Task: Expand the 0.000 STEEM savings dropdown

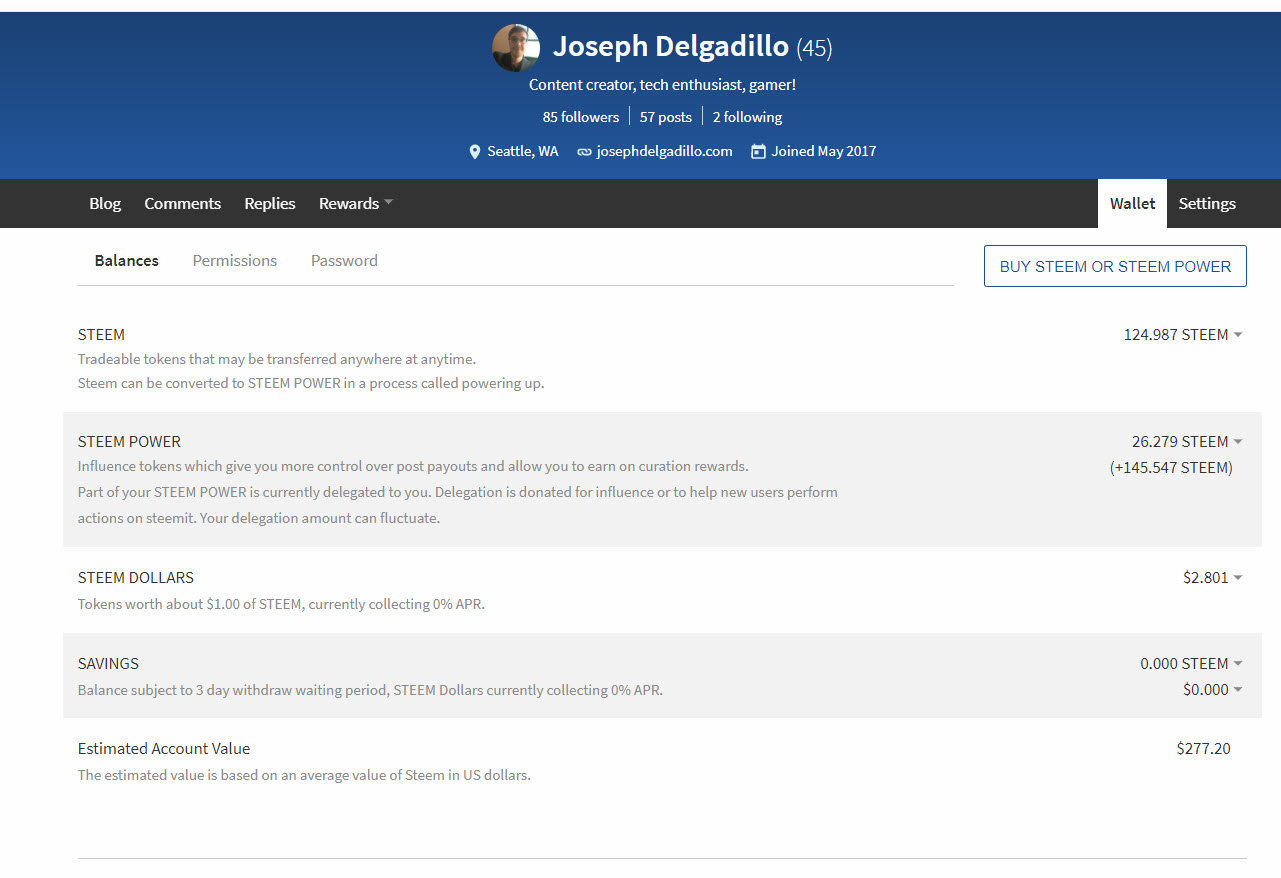Action: [1191, 663]
